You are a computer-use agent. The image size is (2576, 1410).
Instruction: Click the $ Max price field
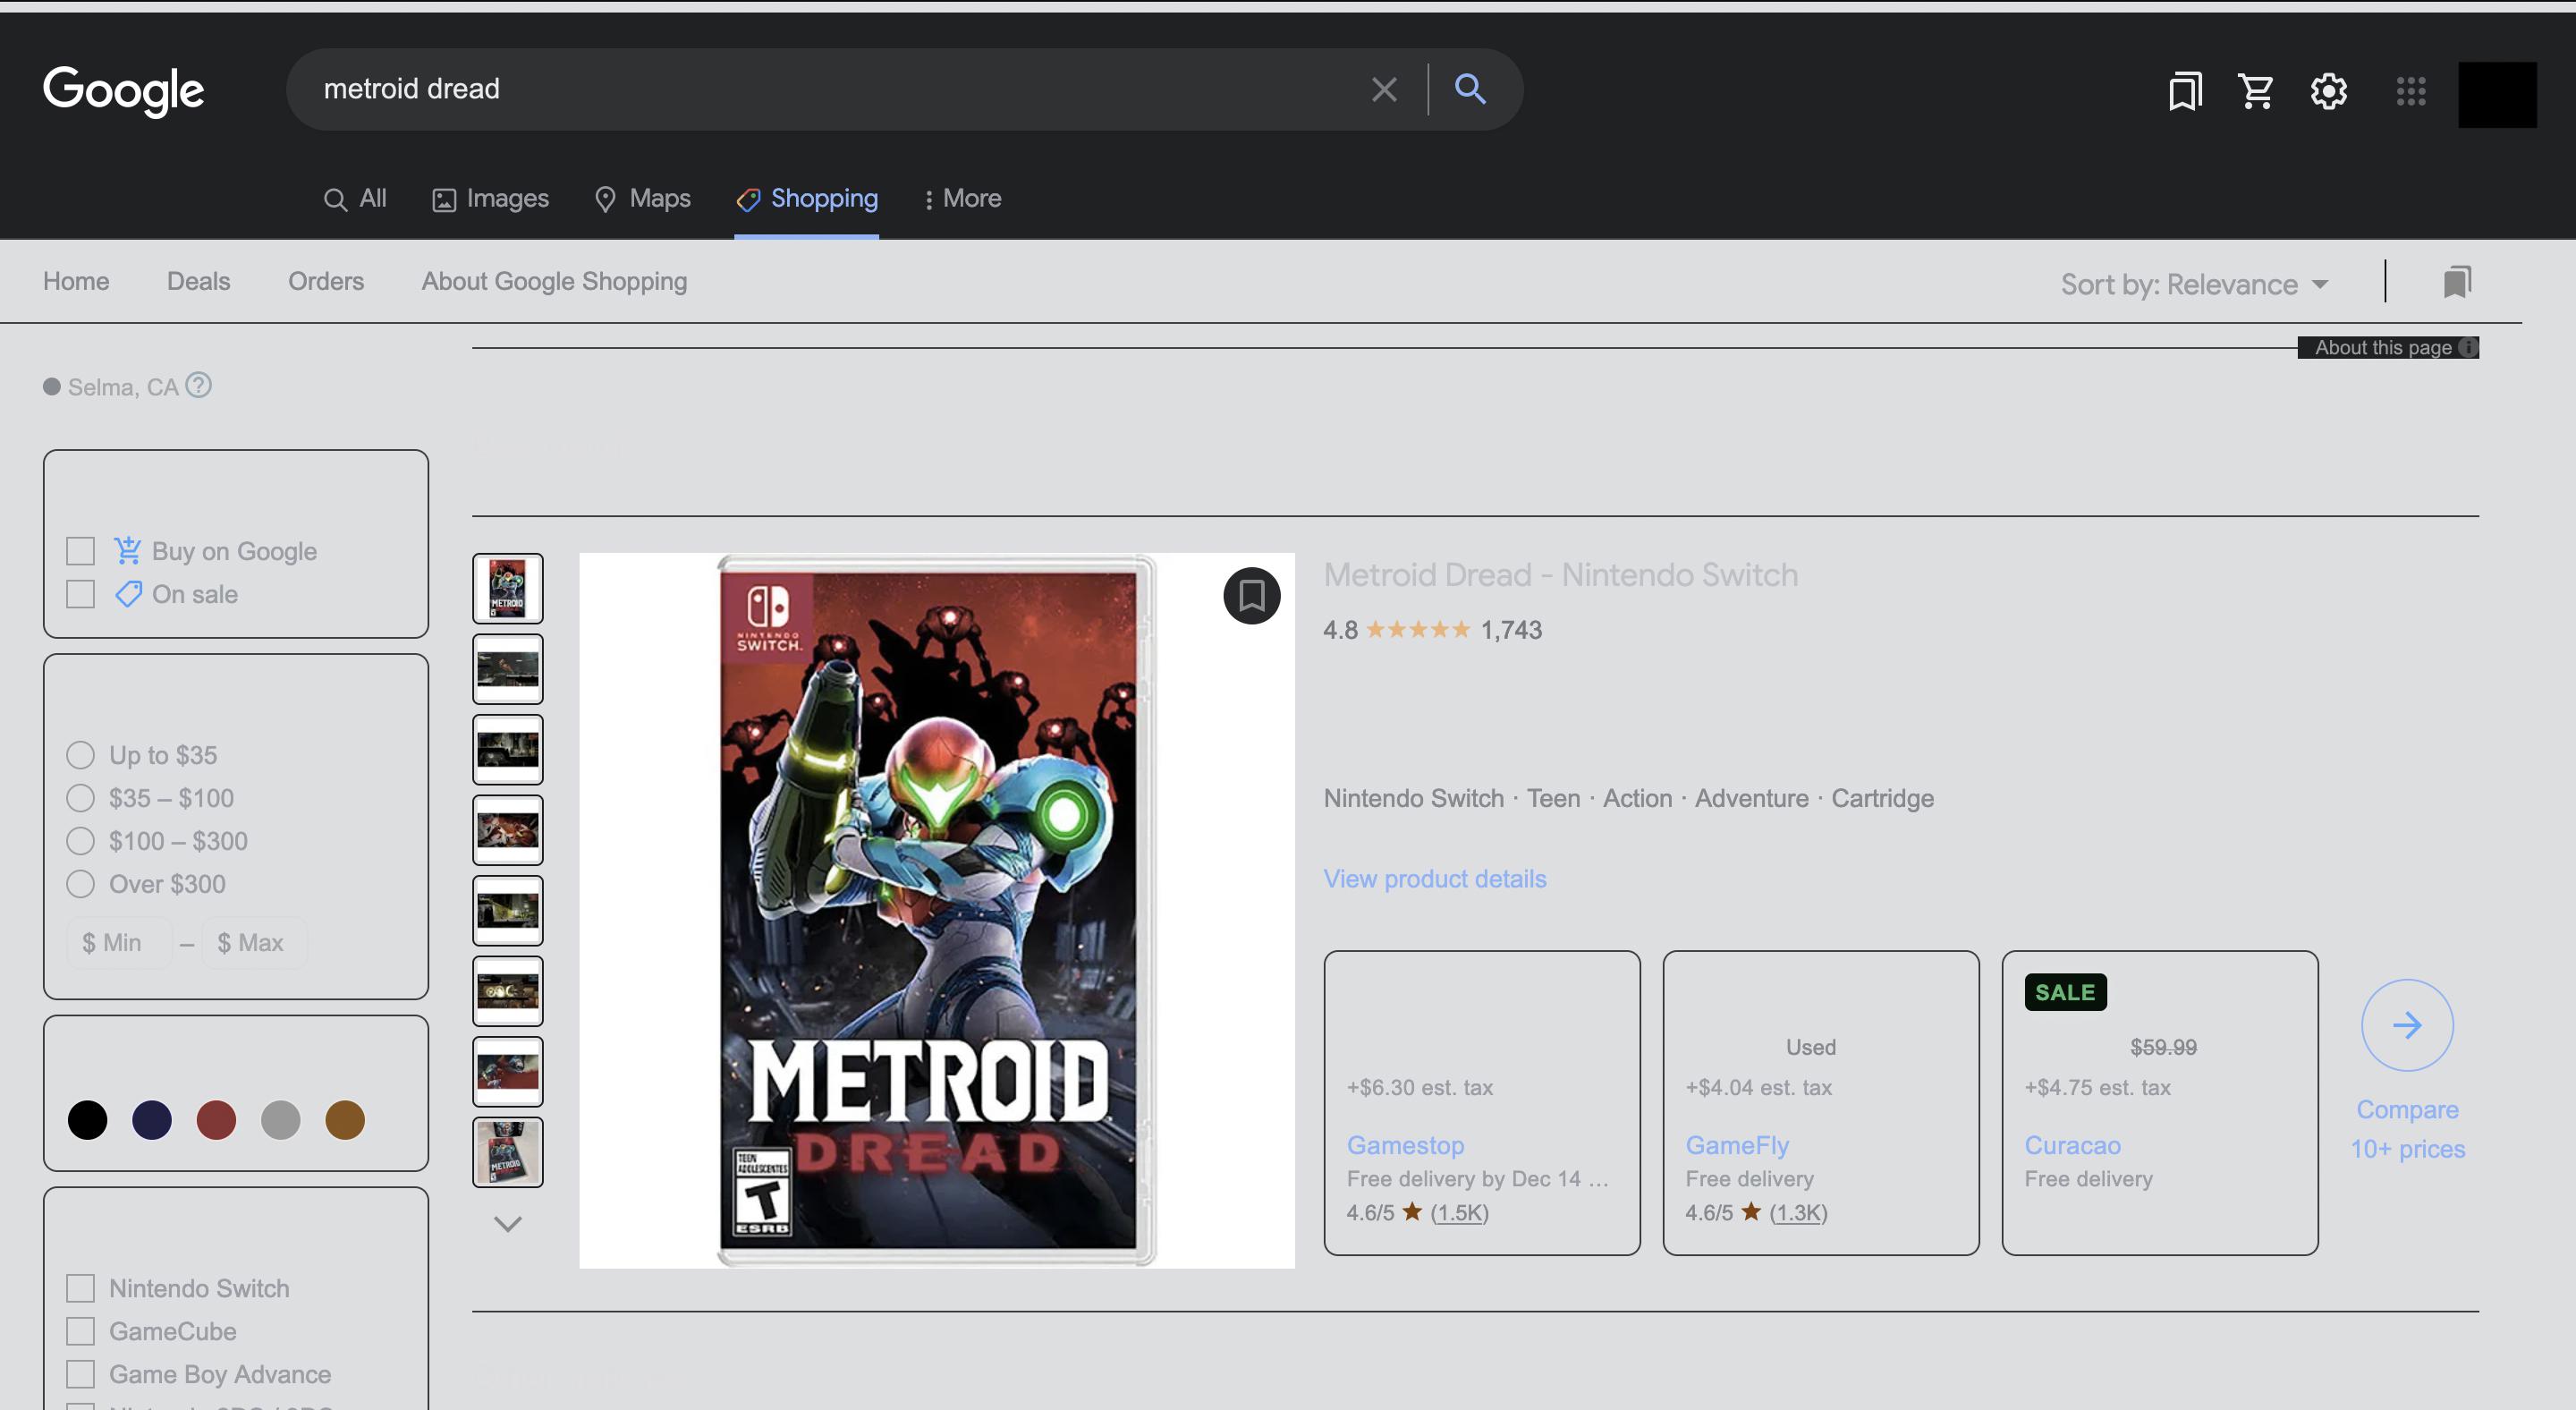click(254, 943)
